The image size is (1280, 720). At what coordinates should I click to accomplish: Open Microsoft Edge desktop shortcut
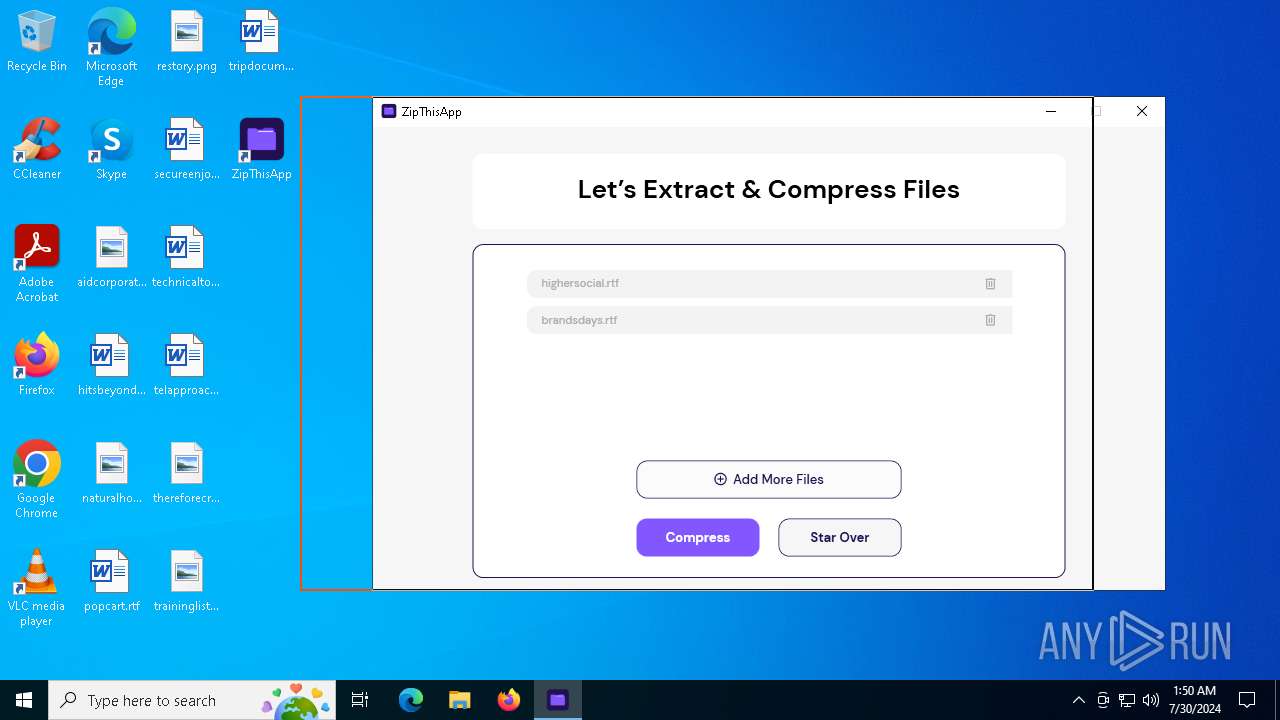tap(111, 48)
